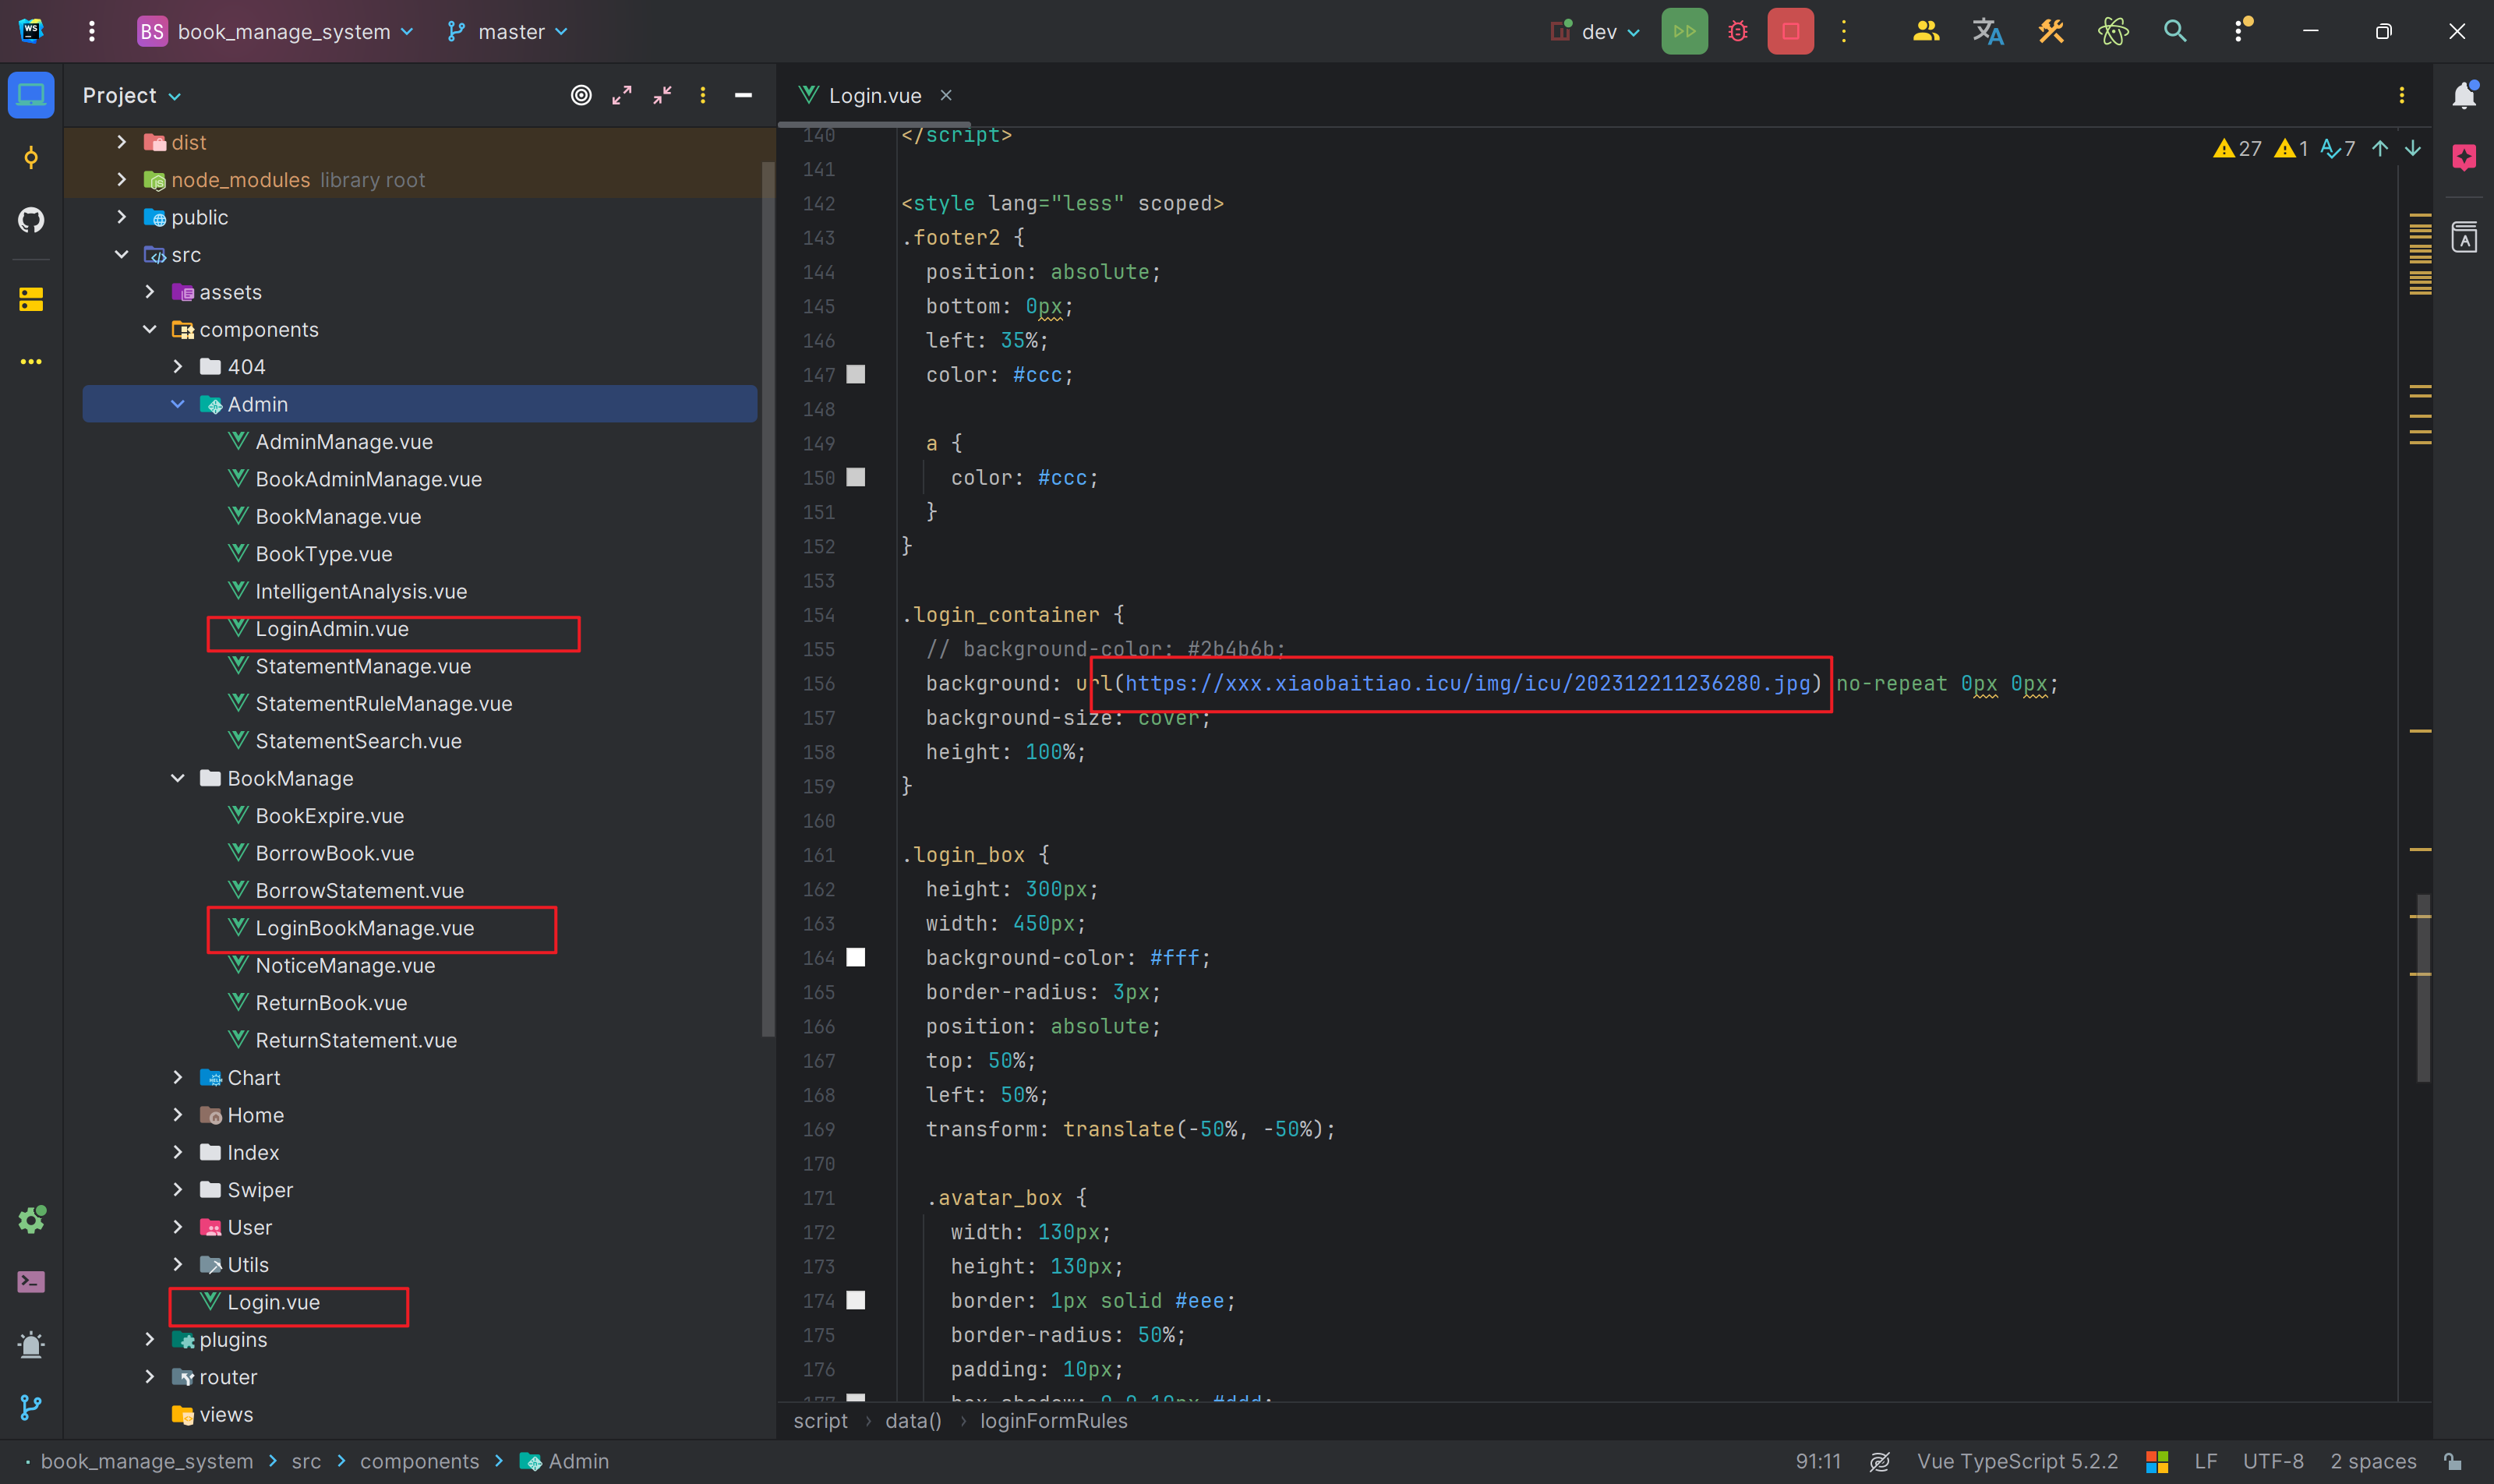This screenshot has width=2494, height=1484.
Task: Open LoginAdmin.vue in project tree
Action: [x=332, y=629]
